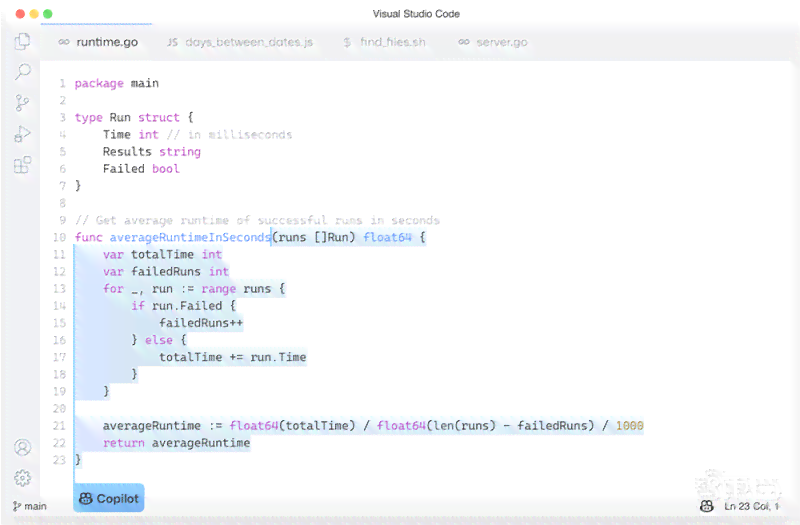The width and height of the screenshot is (800, 525).
Task: Click the green zoom window button
Action: point(47,14)
